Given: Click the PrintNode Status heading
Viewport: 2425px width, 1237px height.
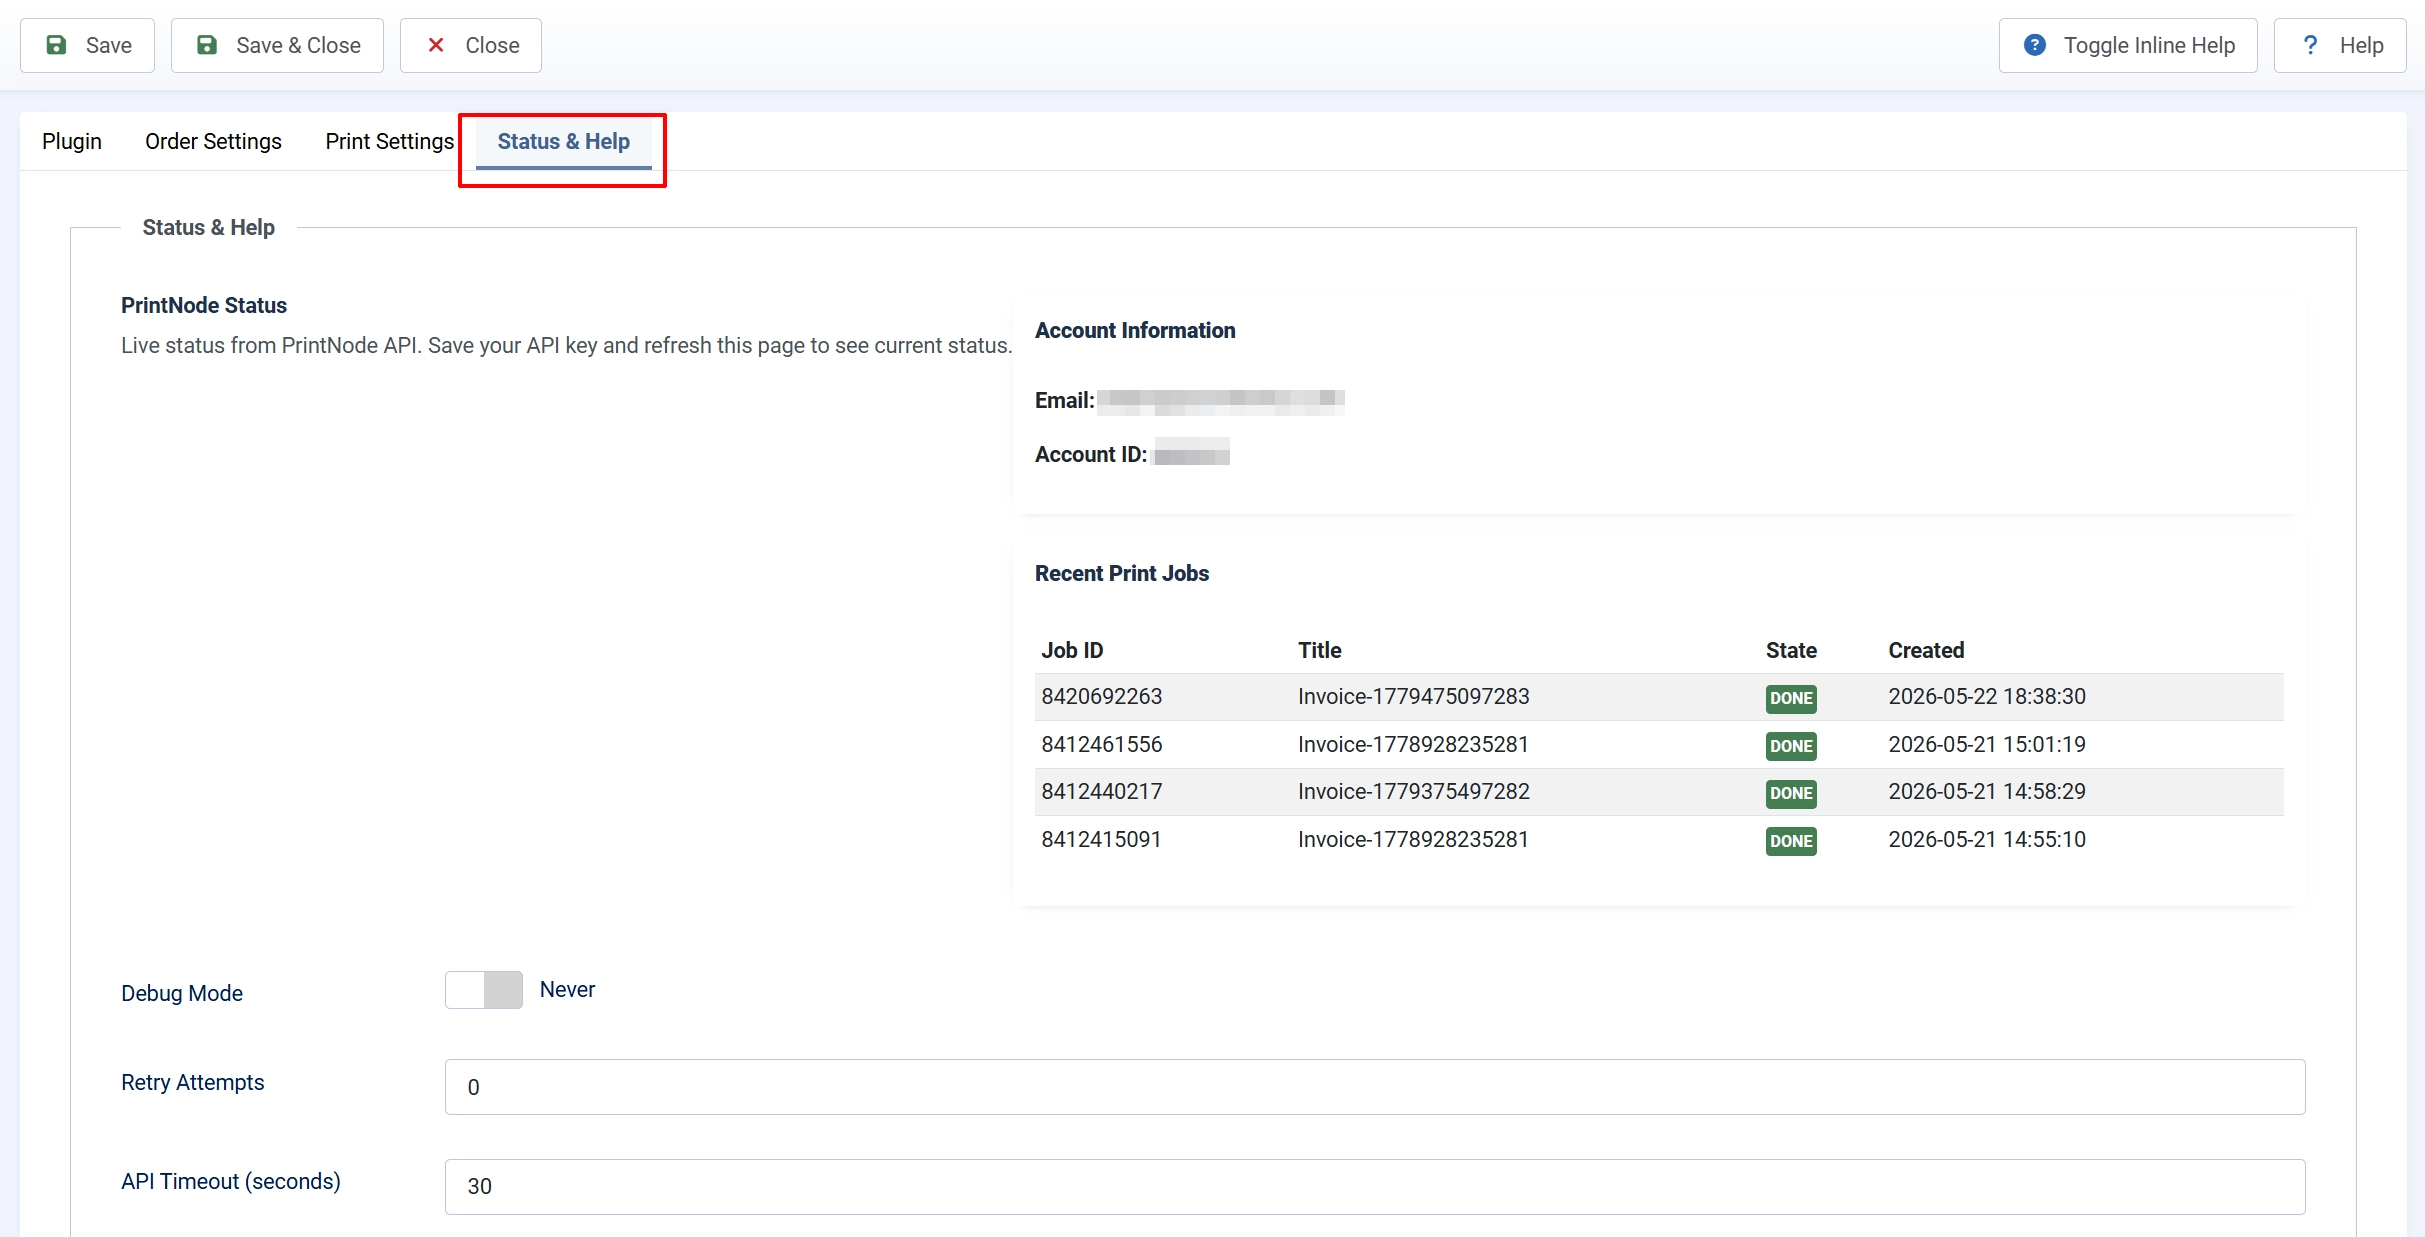Looking at the screenshot, I should [x=204, y=305].
